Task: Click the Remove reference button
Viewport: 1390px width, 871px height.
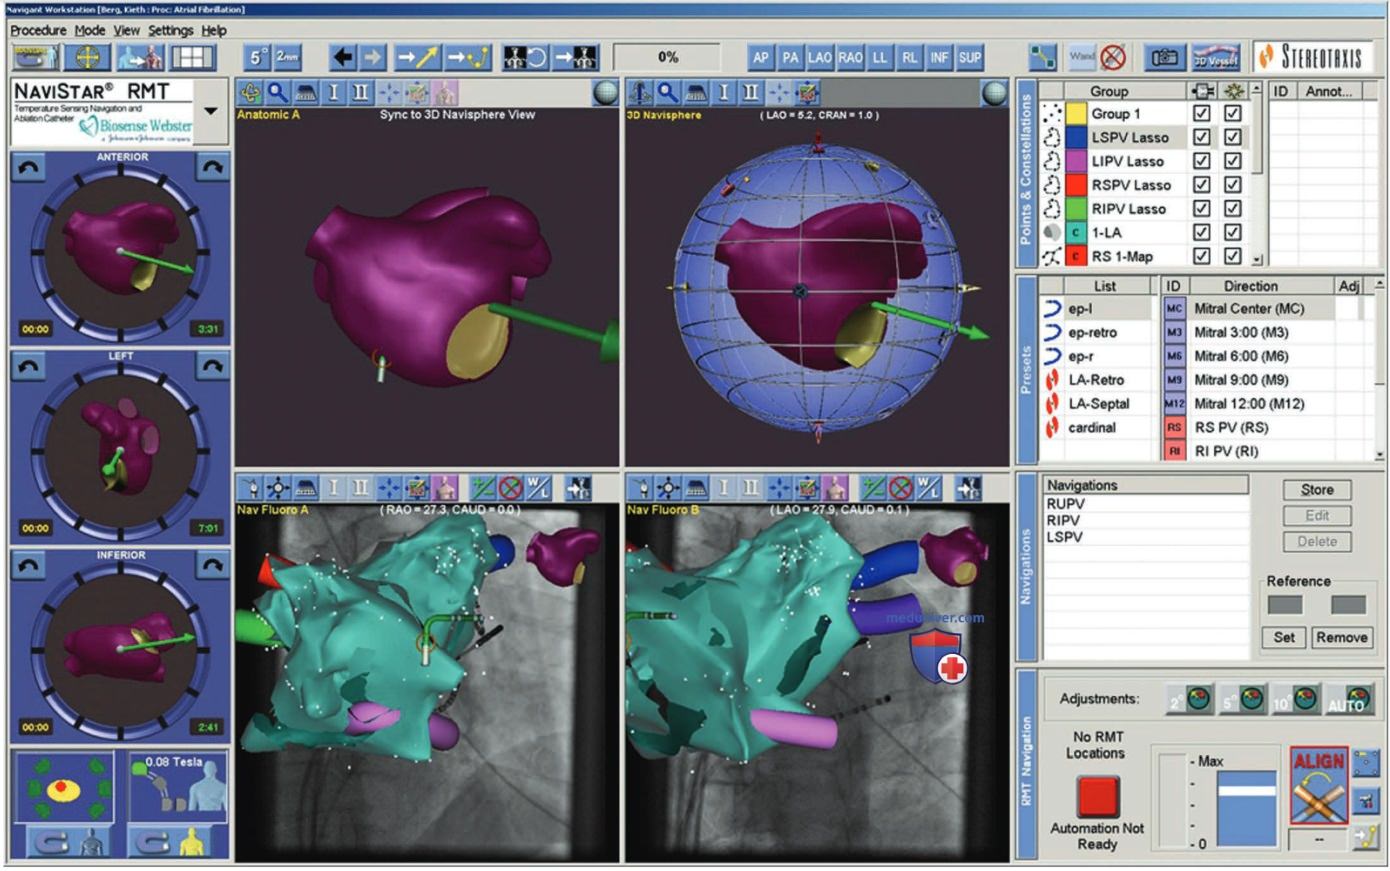Action: coord(1341,637)
